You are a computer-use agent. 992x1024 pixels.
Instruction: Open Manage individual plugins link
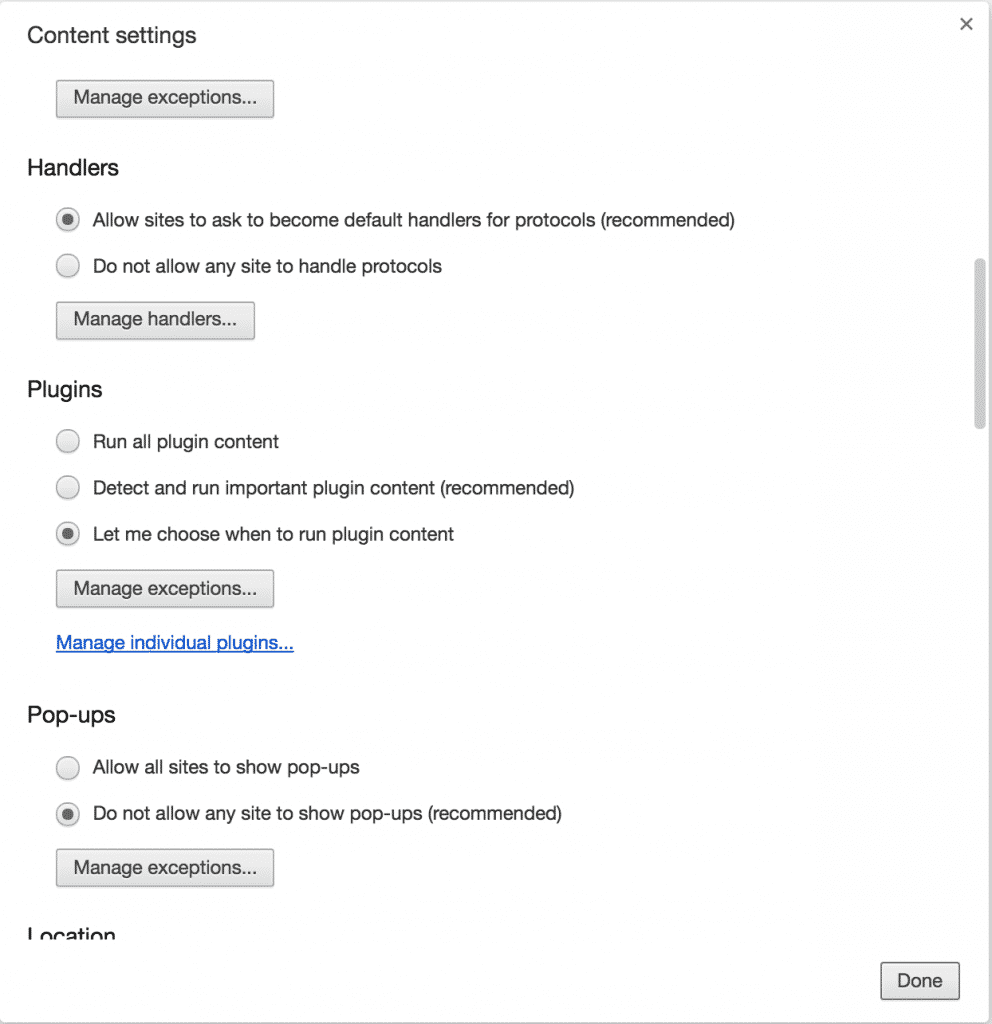click(x=175, y=643)
